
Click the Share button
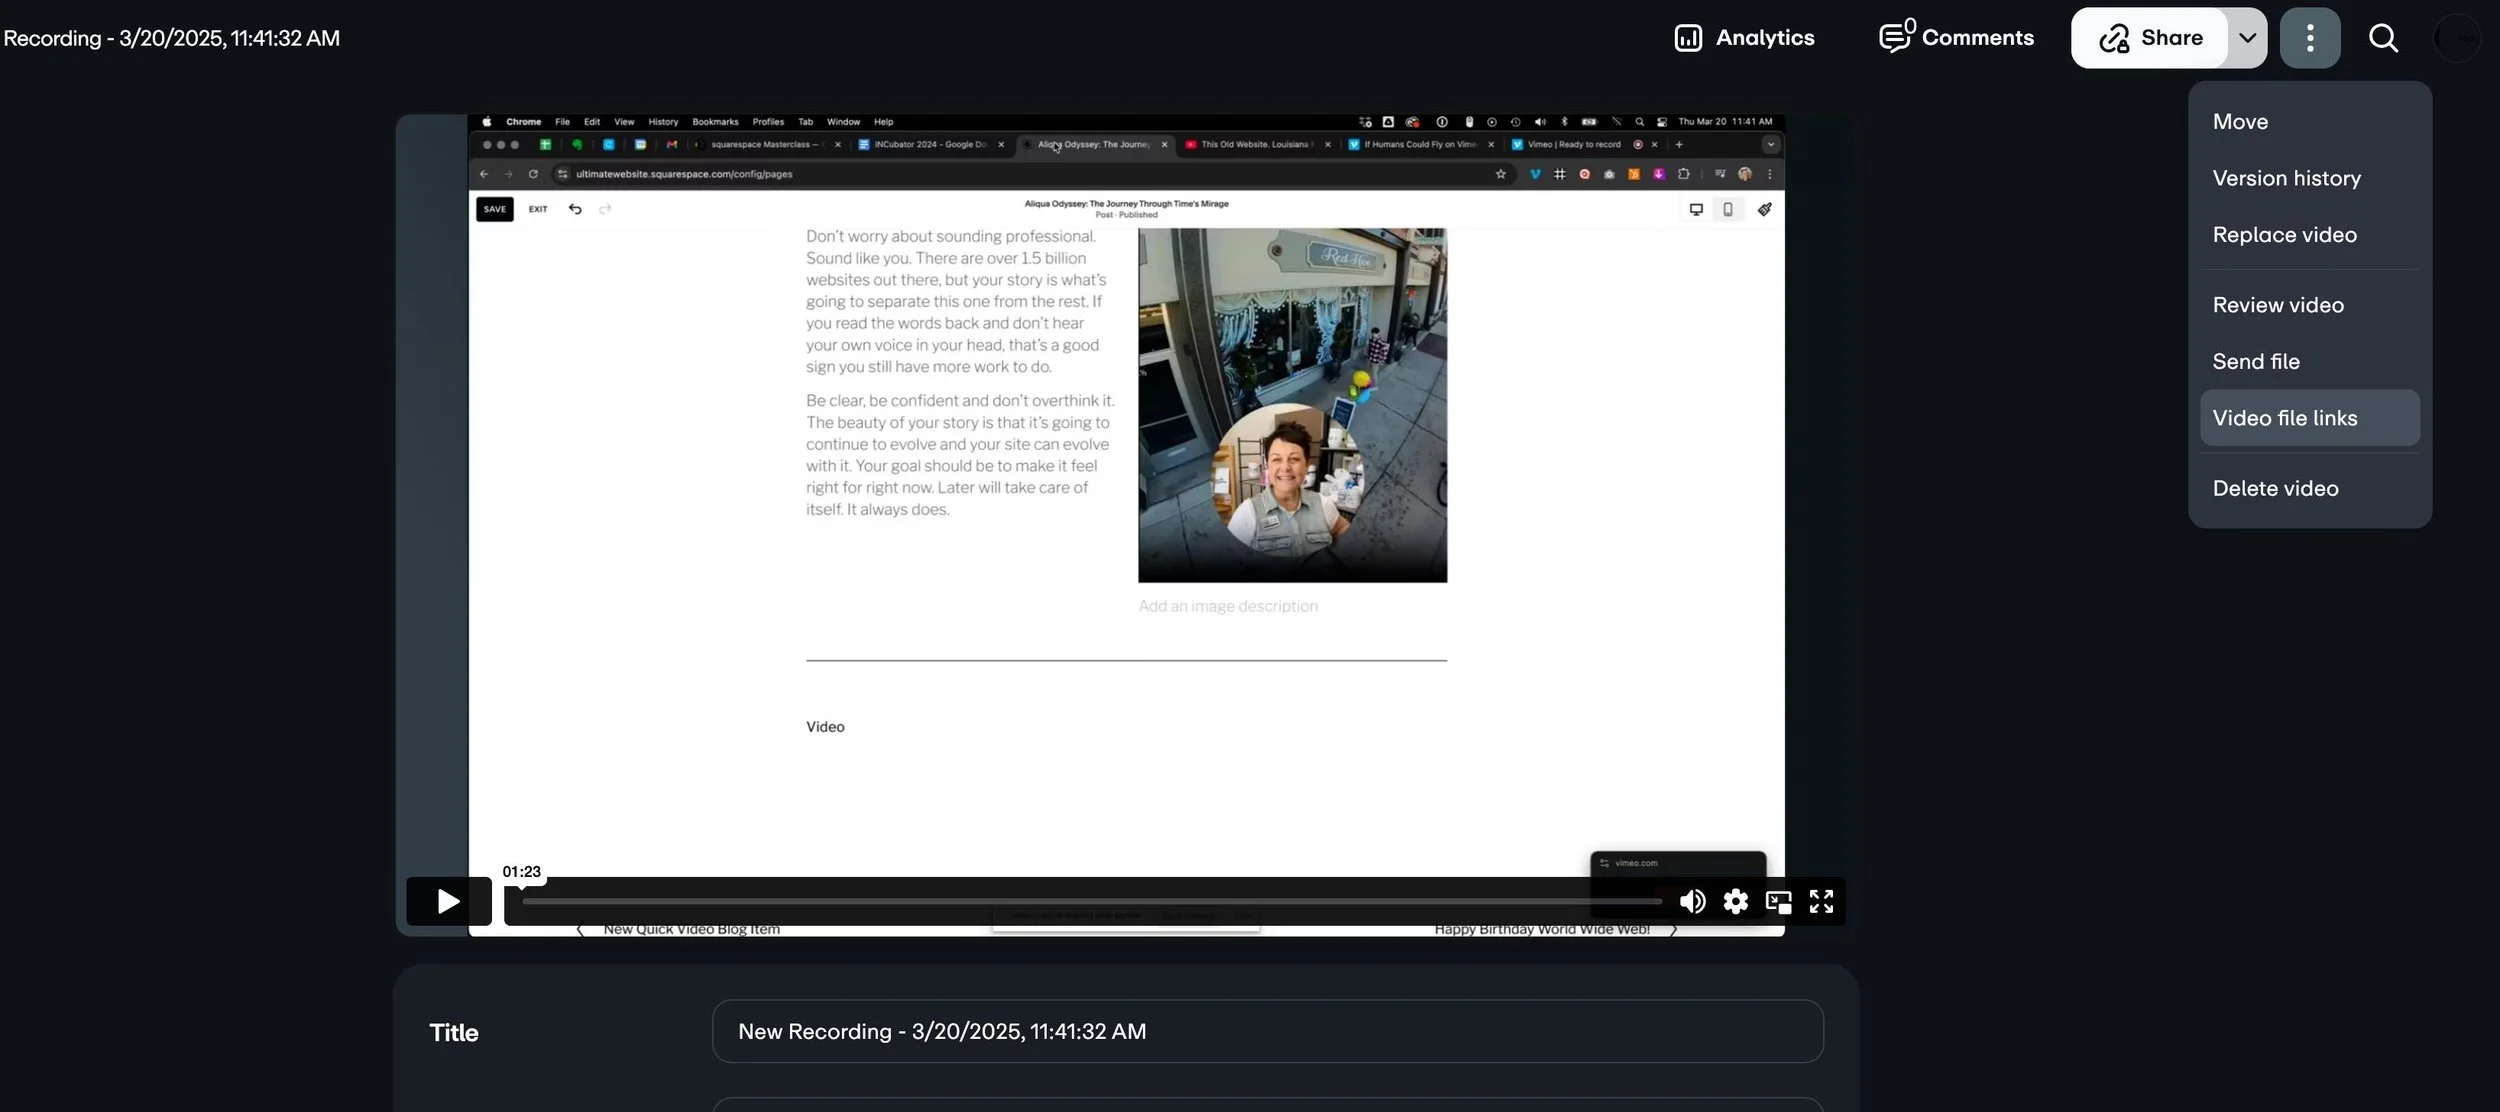[2150, 38]
